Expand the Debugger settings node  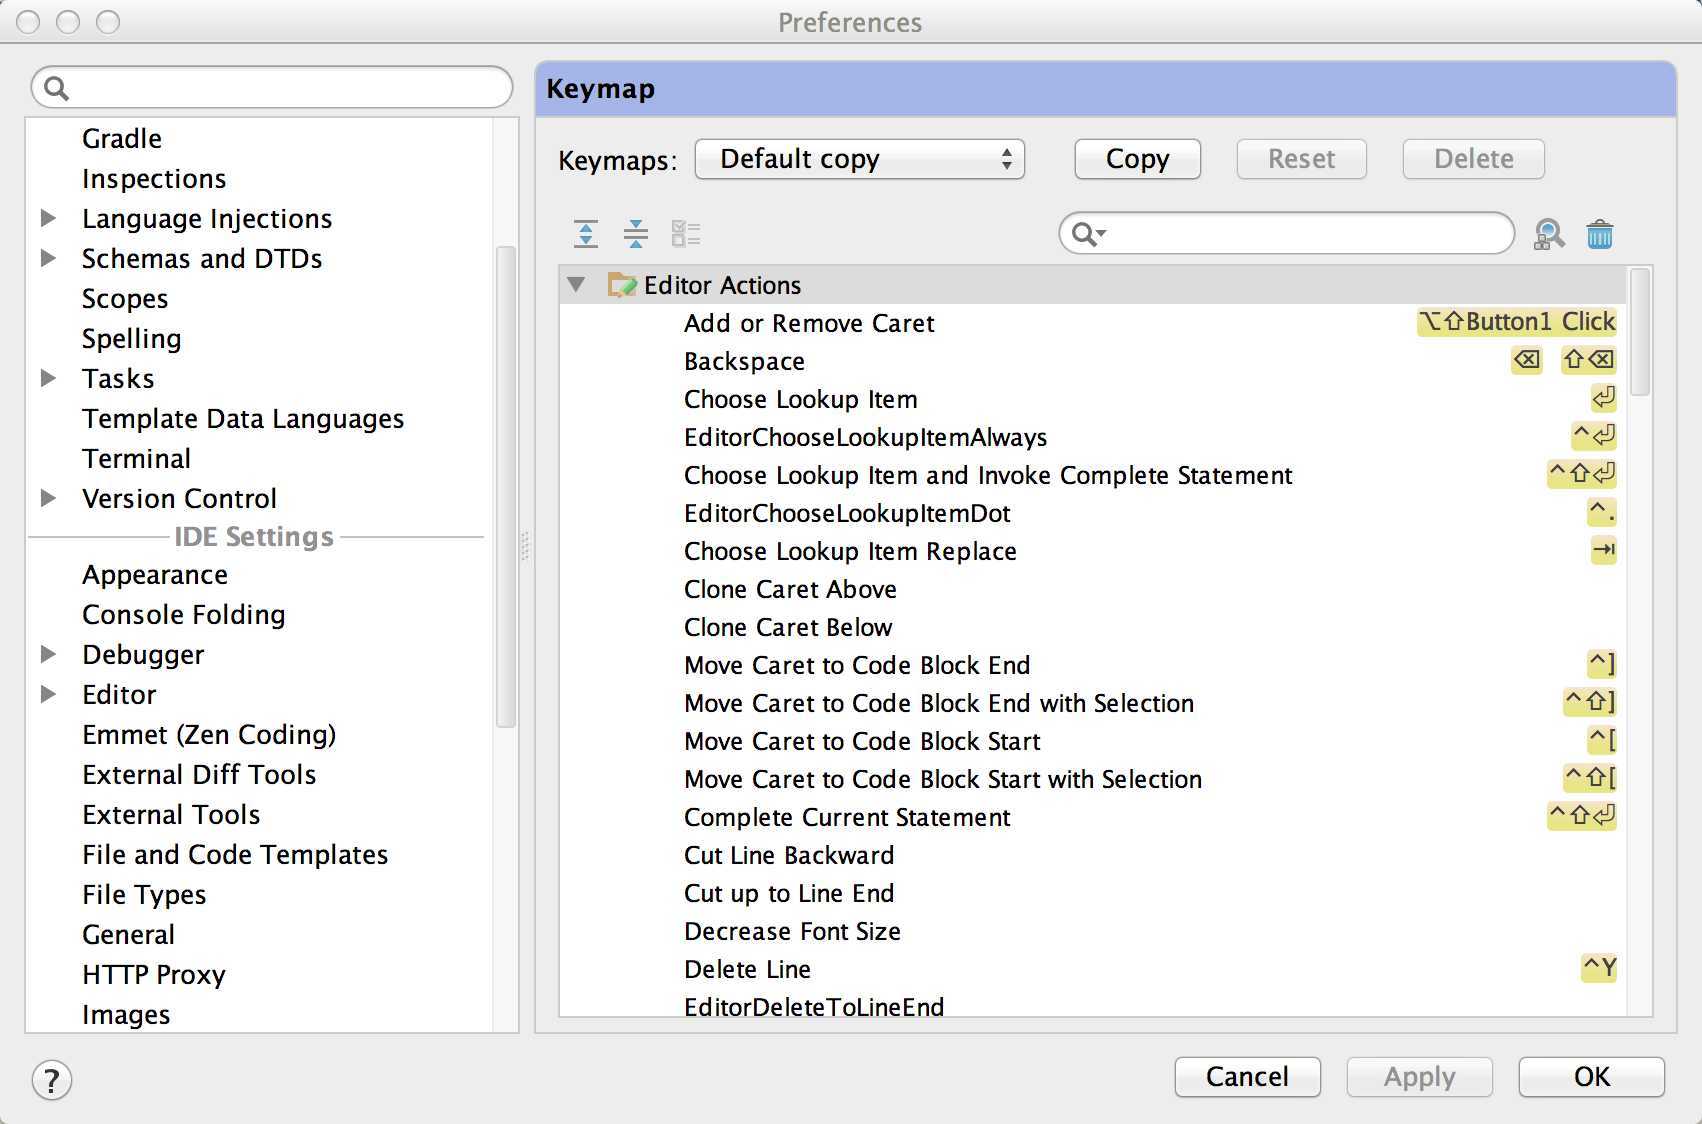(48, 654)
